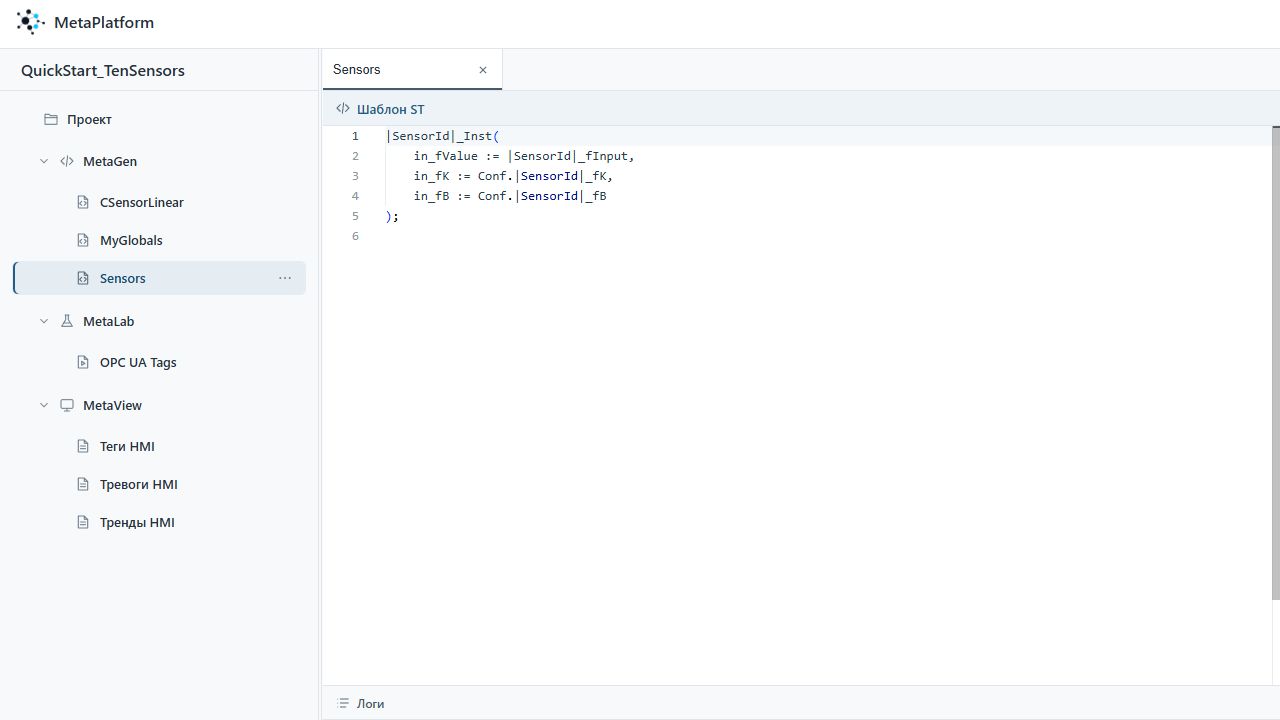The height and width of the screenshot is (720, 1280).
Task: Click the editor vertical scrollbar
Action: pyautogui.click(x=1276, y=363)
